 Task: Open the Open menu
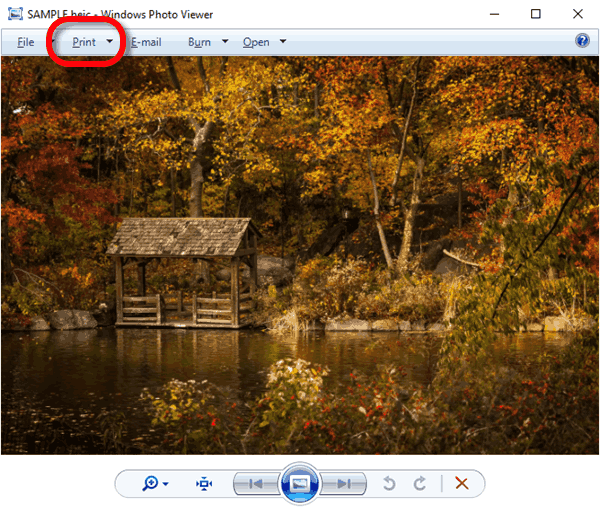pos(256,42)
